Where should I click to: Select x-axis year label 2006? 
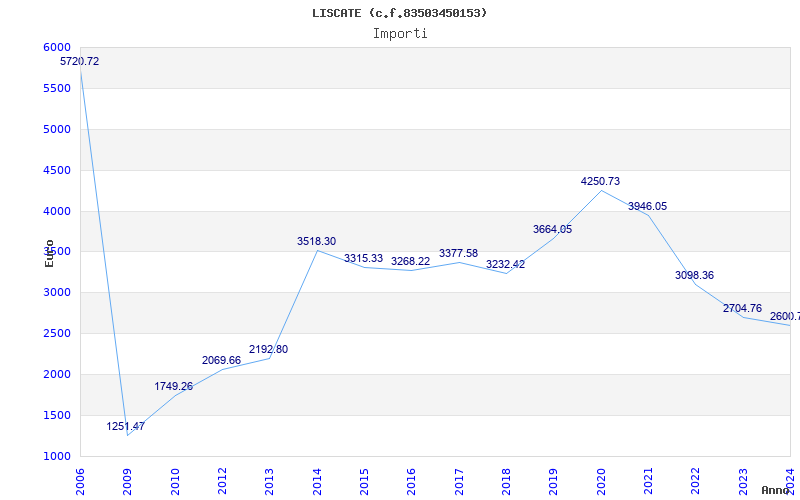(x=80, y=481)
